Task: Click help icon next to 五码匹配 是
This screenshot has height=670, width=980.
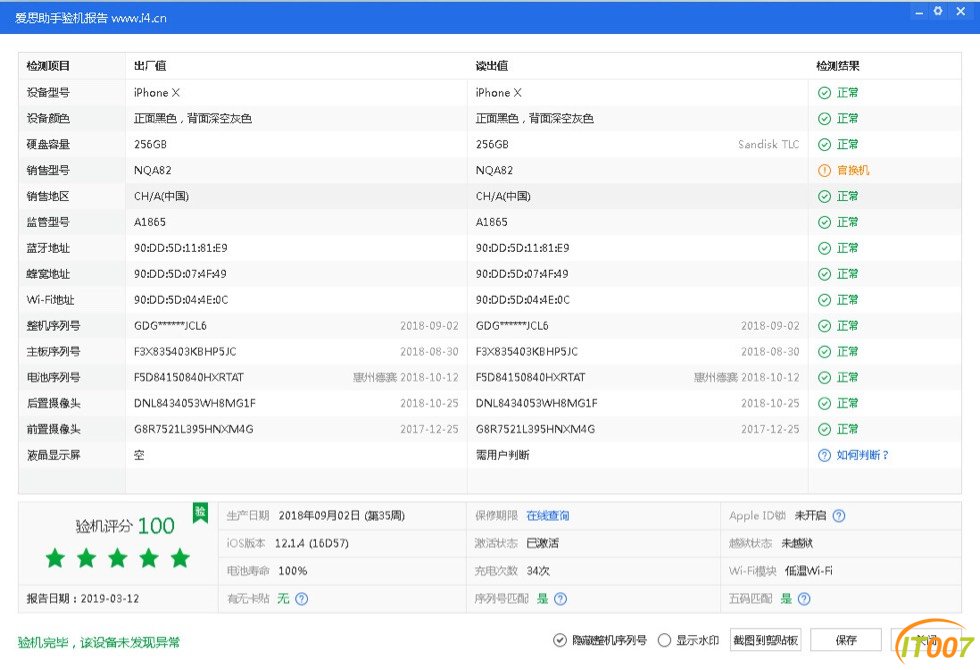Action: (x=804, y=599)
